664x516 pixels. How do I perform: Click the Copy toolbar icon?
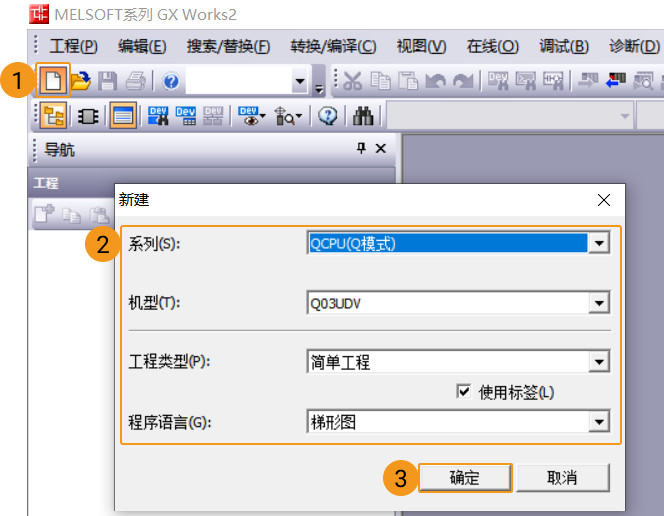tap(380, 80)
